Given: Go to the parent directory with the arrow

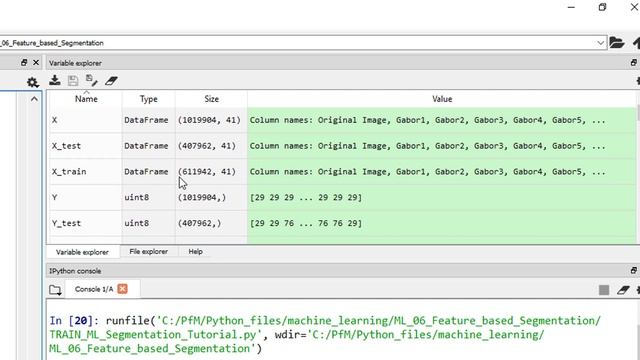Looking at the screenshot, I should pyautogui.click(x=636, y=42).
